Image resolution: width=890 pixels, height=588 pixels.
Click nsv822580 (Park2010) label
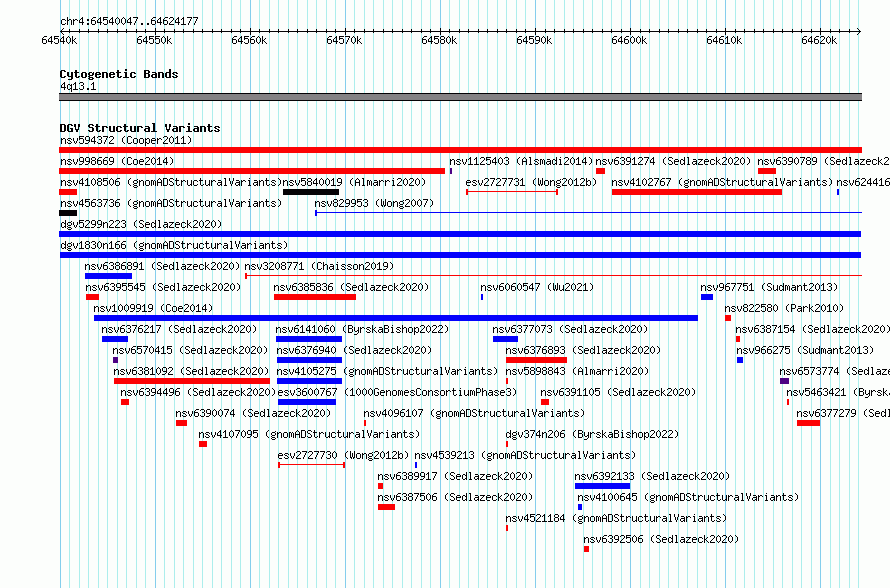click(784, 308)
